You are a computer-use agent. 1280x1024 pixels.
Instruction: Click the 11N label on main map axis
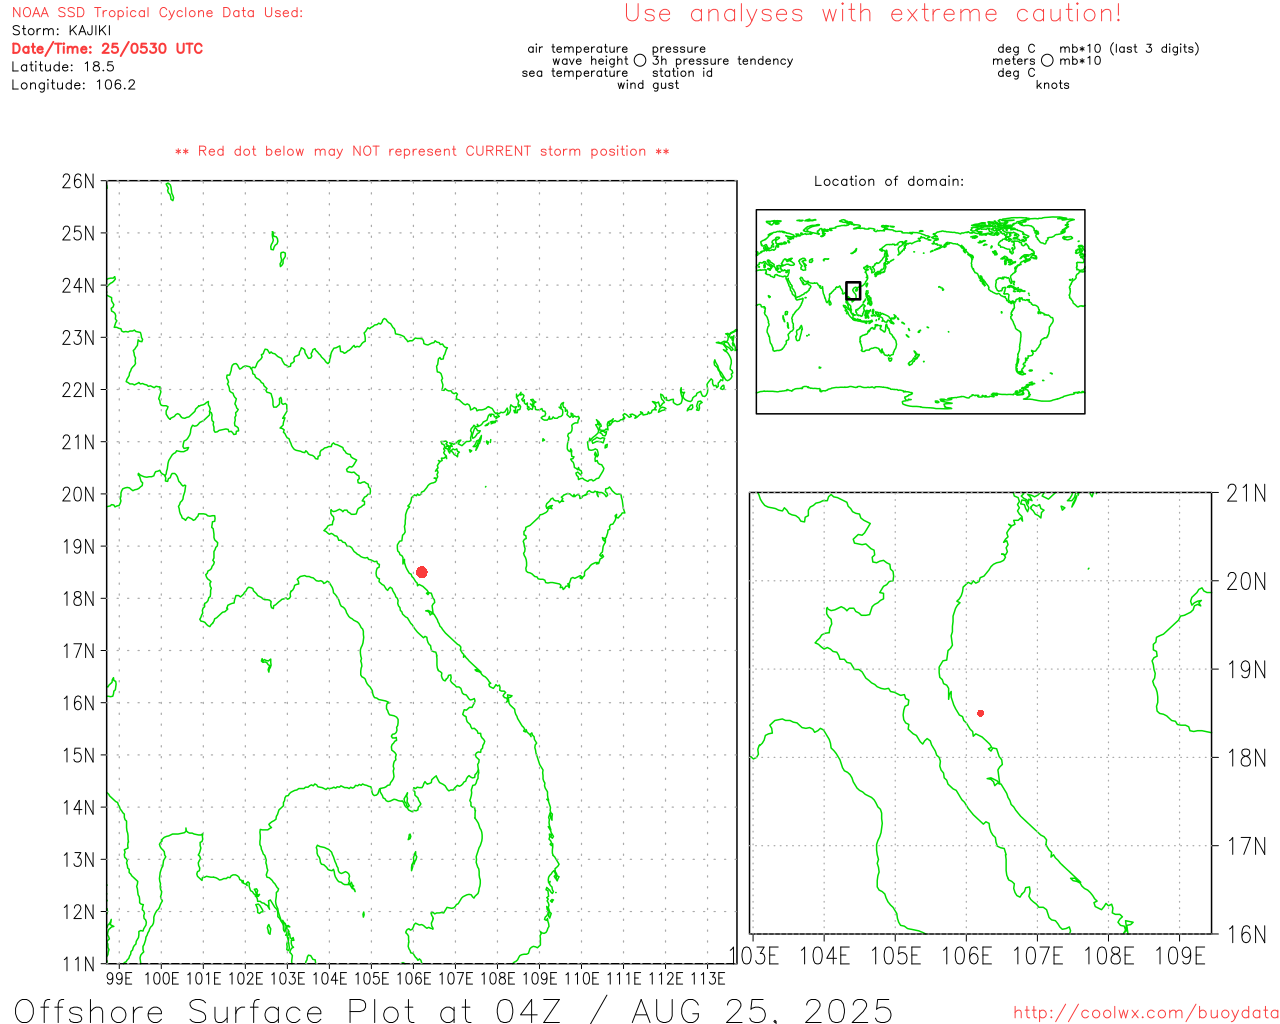pyautogui.click(x=78, y=964)
